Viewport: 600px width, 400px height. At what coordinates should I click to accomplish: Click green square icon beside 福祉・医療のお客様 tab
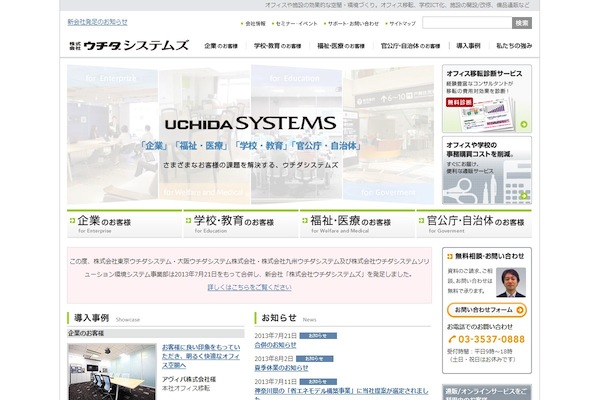coord(305,221)
